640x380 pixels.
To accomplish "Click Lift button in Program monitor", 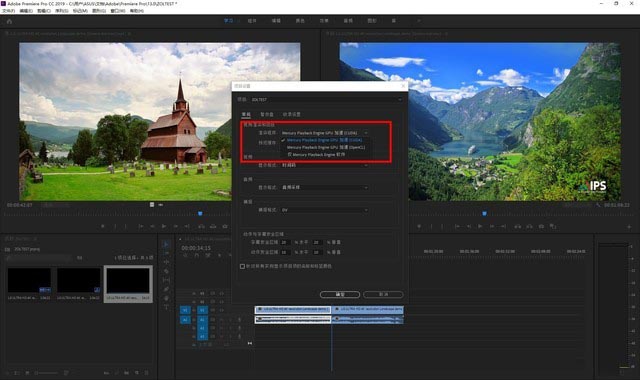I will click(x=518, y=226).
